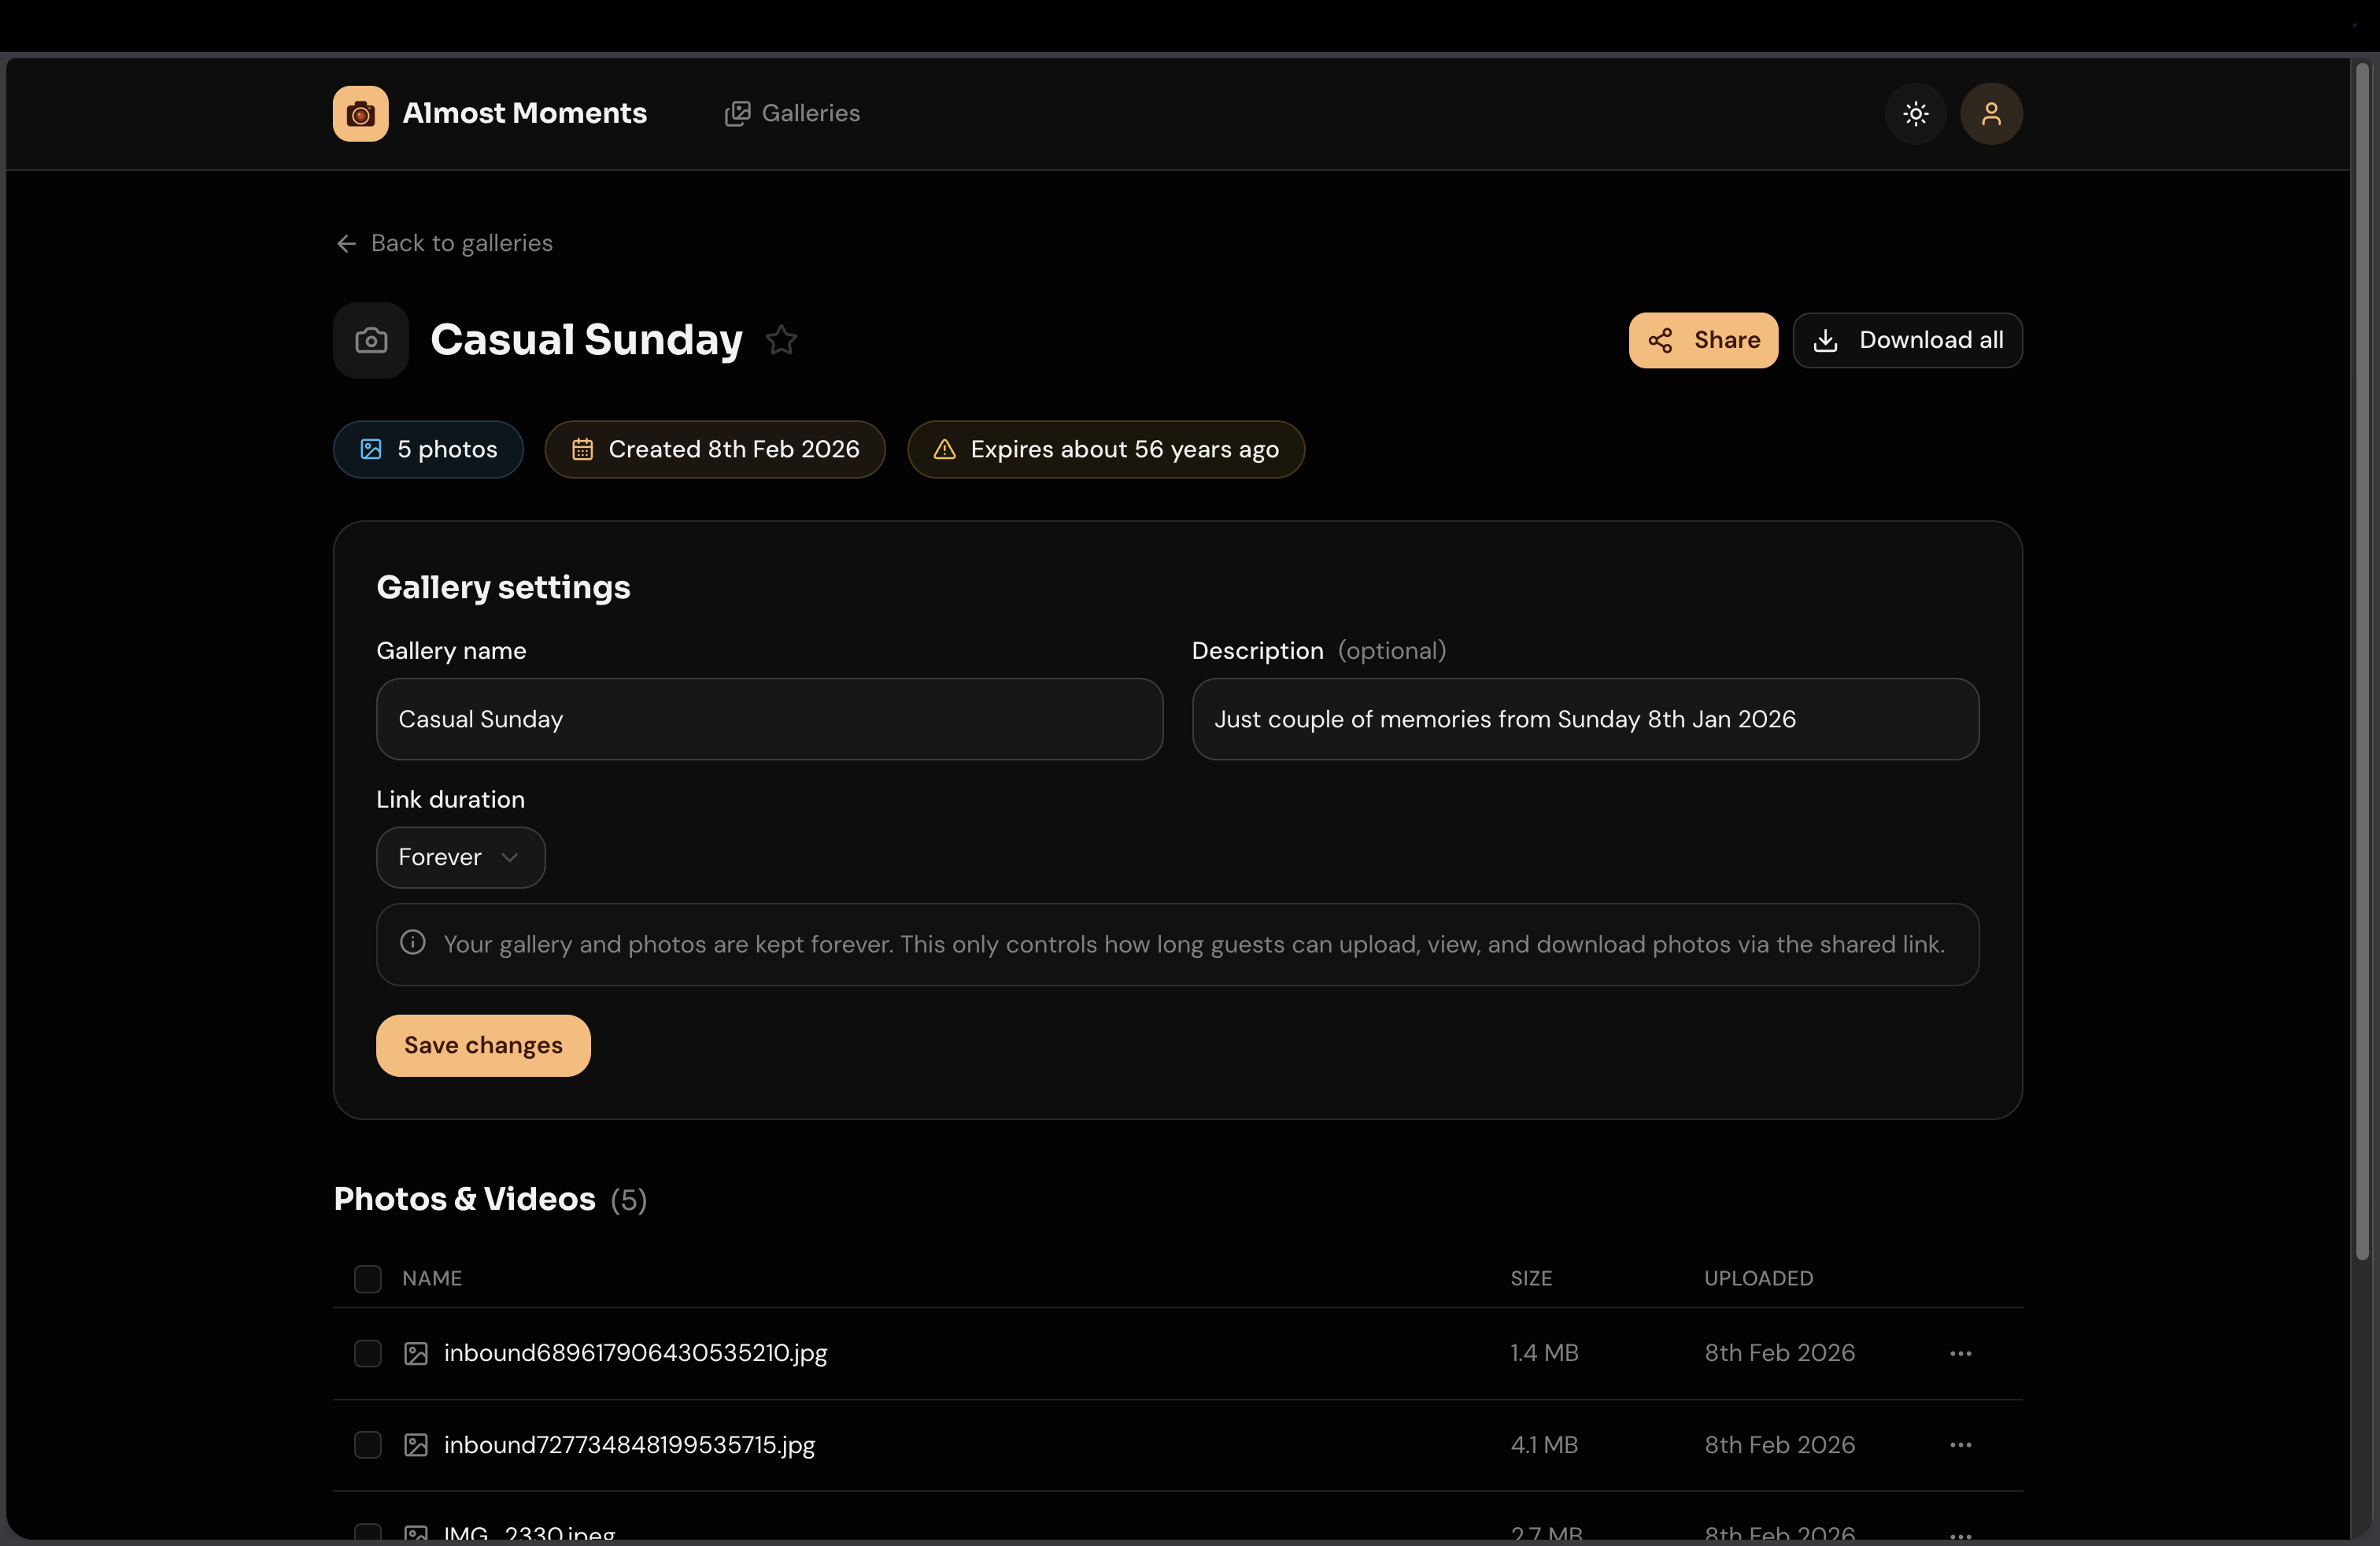Click the Gallery name input field
This screenshot has height=1546, width=2380.
(769, 719)
